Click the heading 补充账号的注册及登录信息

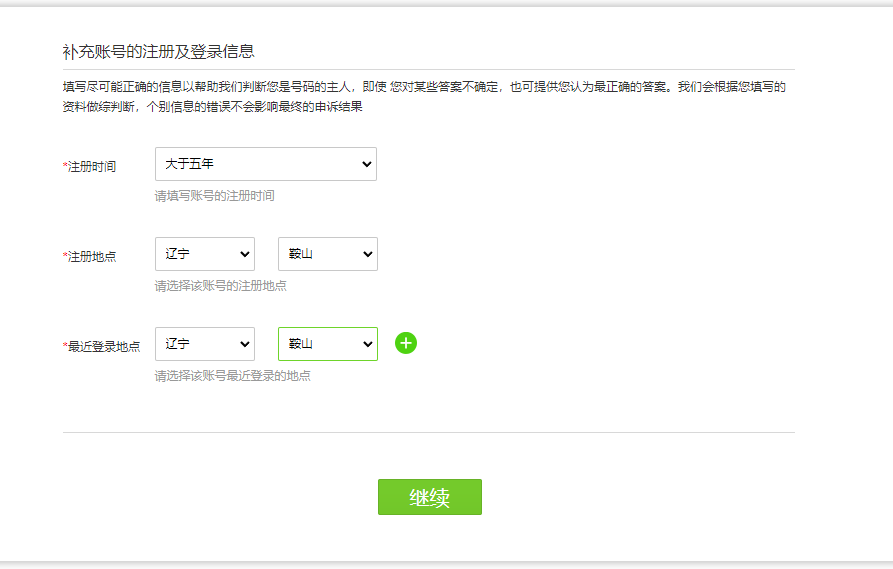point(158,52)
